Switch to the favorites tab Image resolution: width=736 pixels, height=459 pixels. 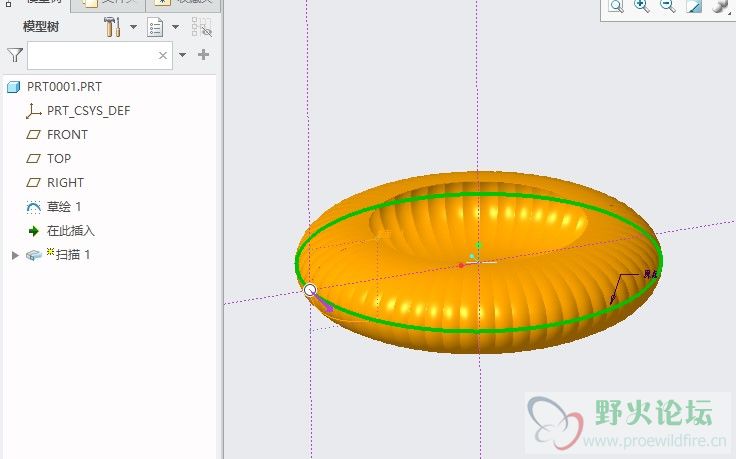pyautogui.click(x=183, y=2)
